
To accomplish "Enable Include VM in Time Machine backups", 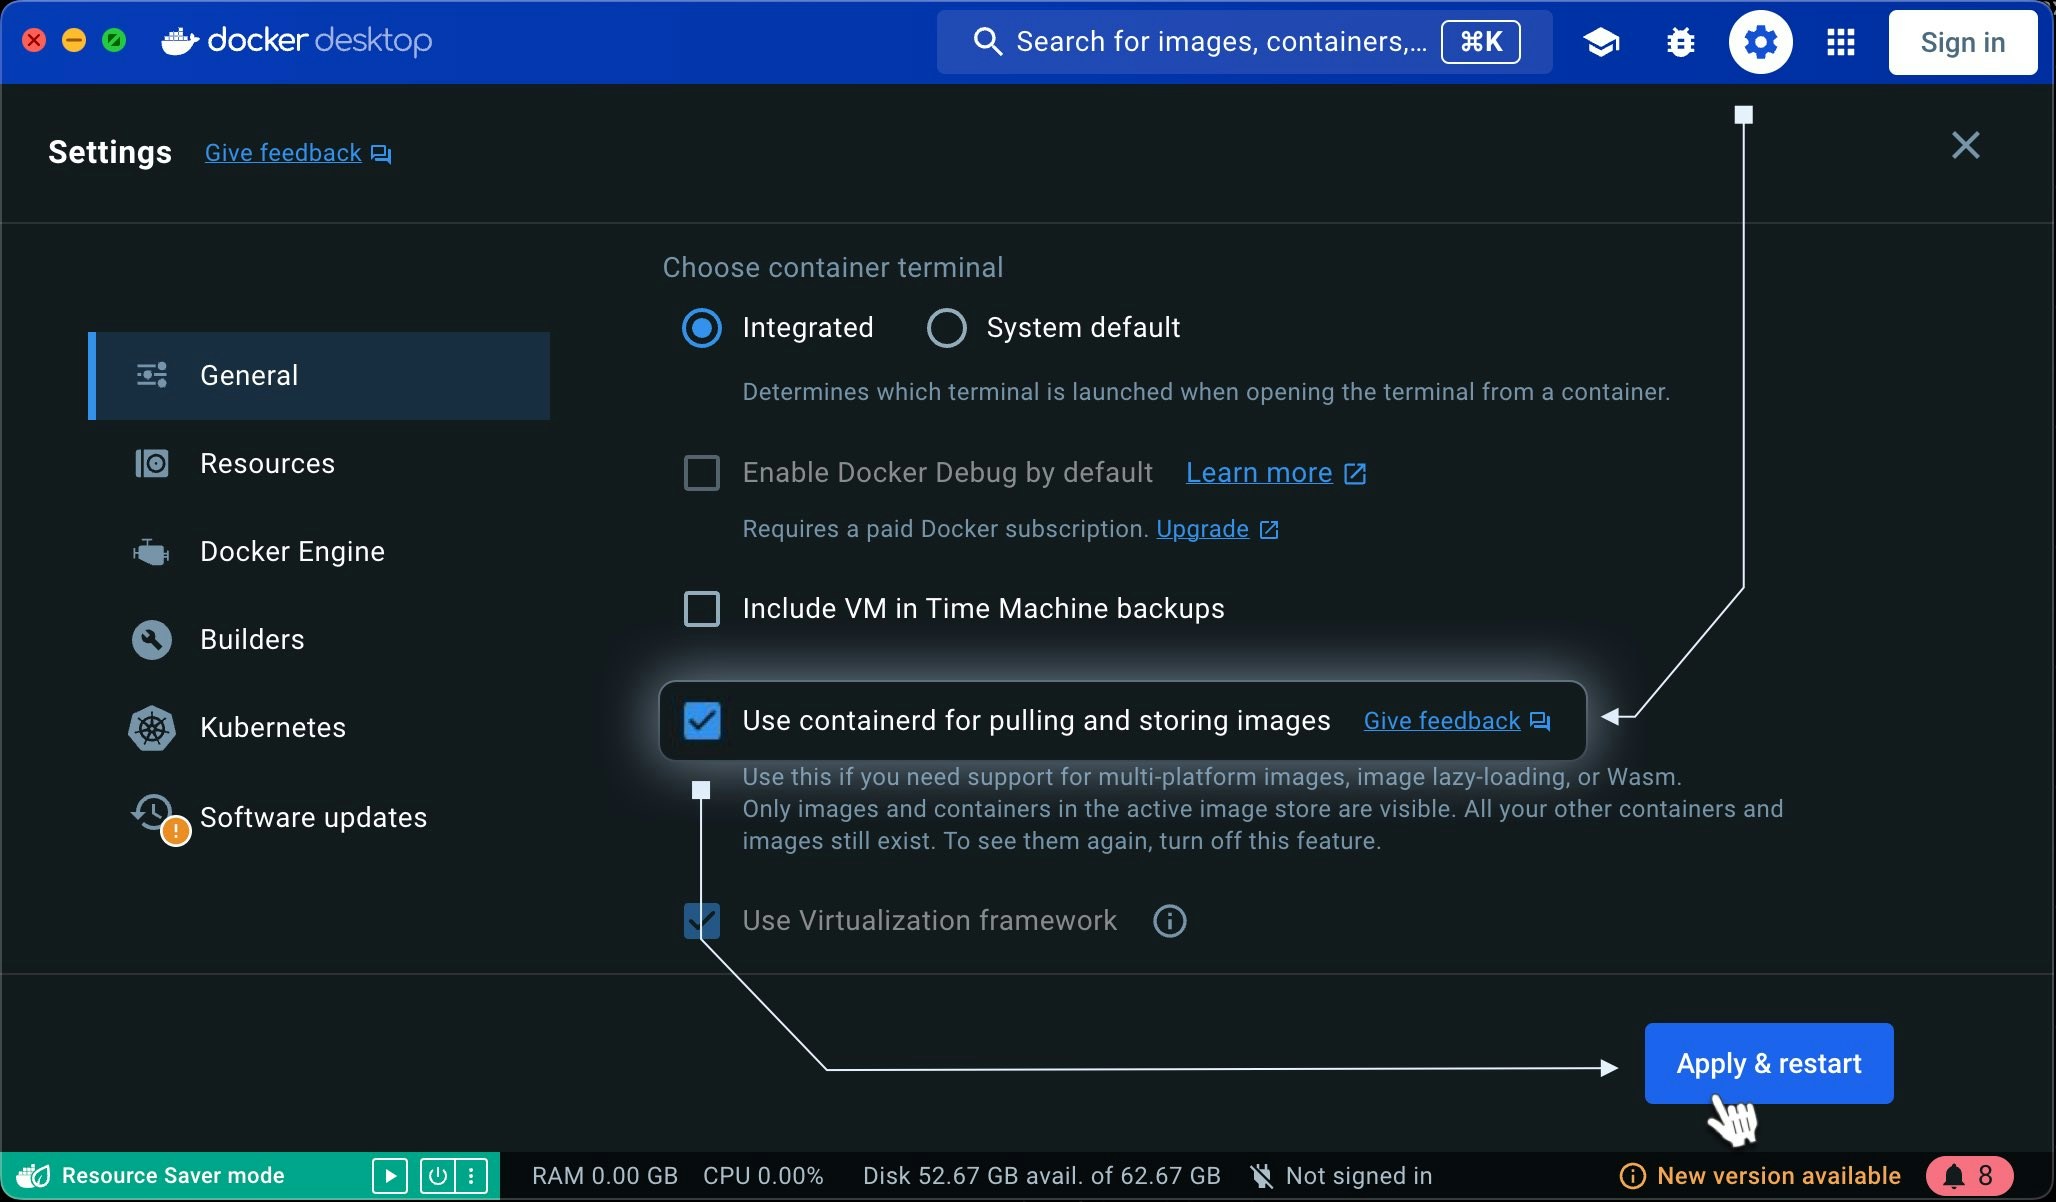I will (x=701, y=608).
